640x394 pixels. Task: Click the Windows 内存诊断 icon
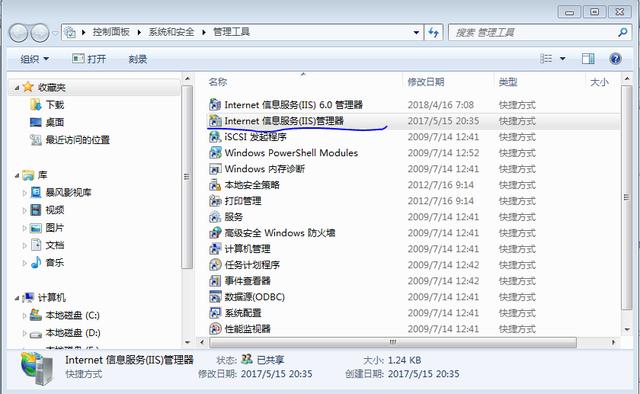click(x=215, y=169)
